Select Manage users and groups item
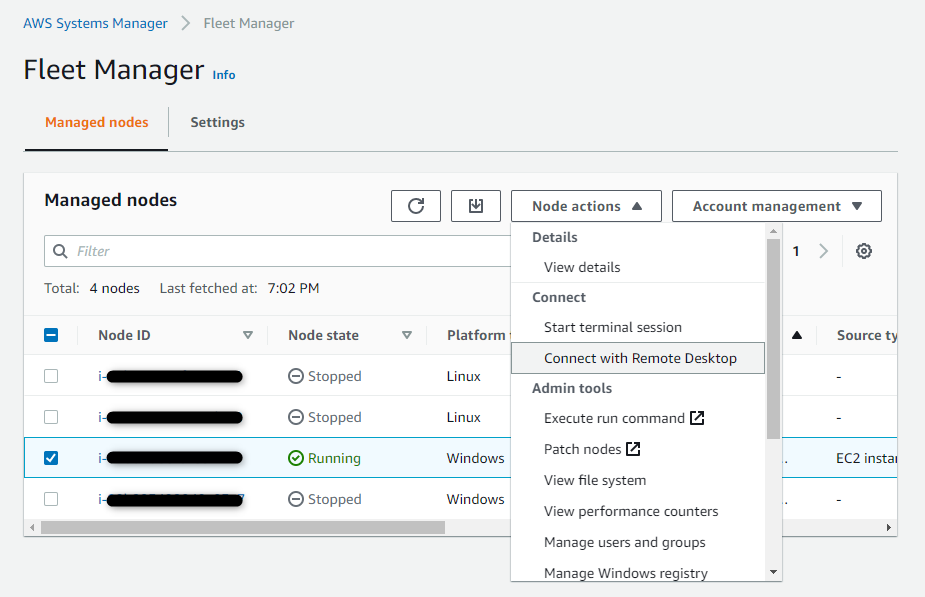The height and width of the screenshot is (597, 925). [638, 542]
